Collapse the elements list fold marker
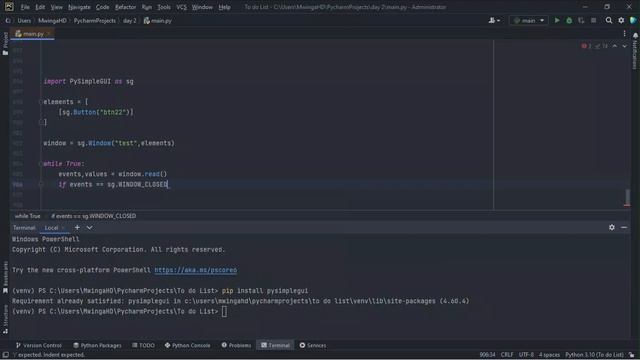640x360 pixels. coord(41,102)
